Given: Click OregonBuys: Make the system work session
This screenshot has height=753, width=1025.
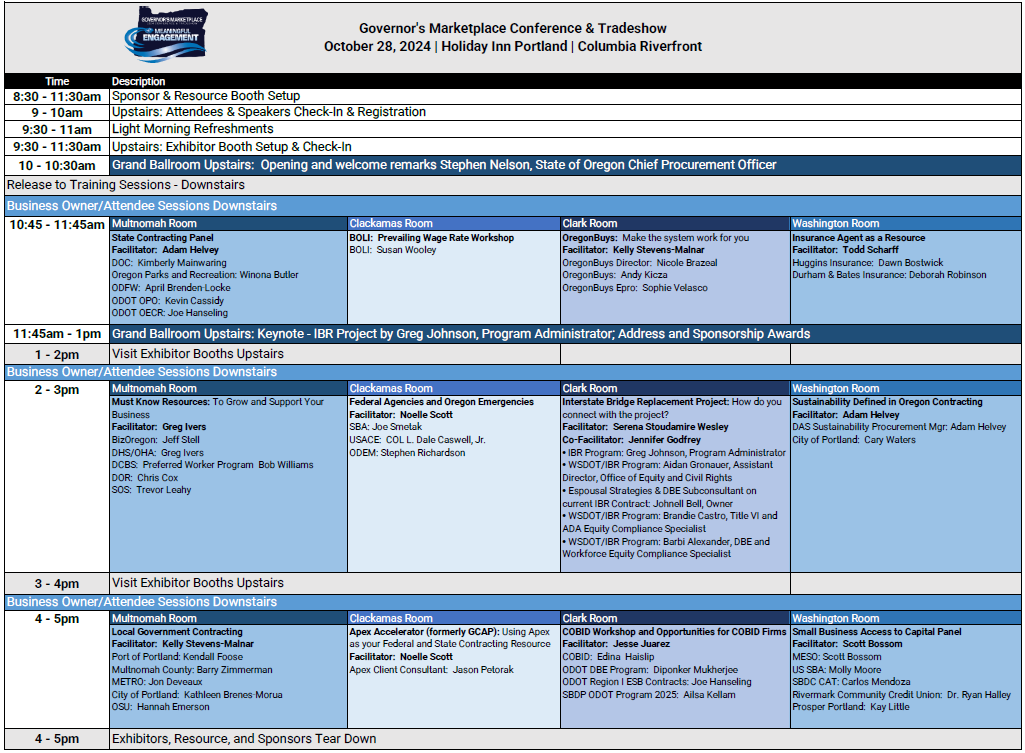Looking at the screenshot, I should [655, 238].
